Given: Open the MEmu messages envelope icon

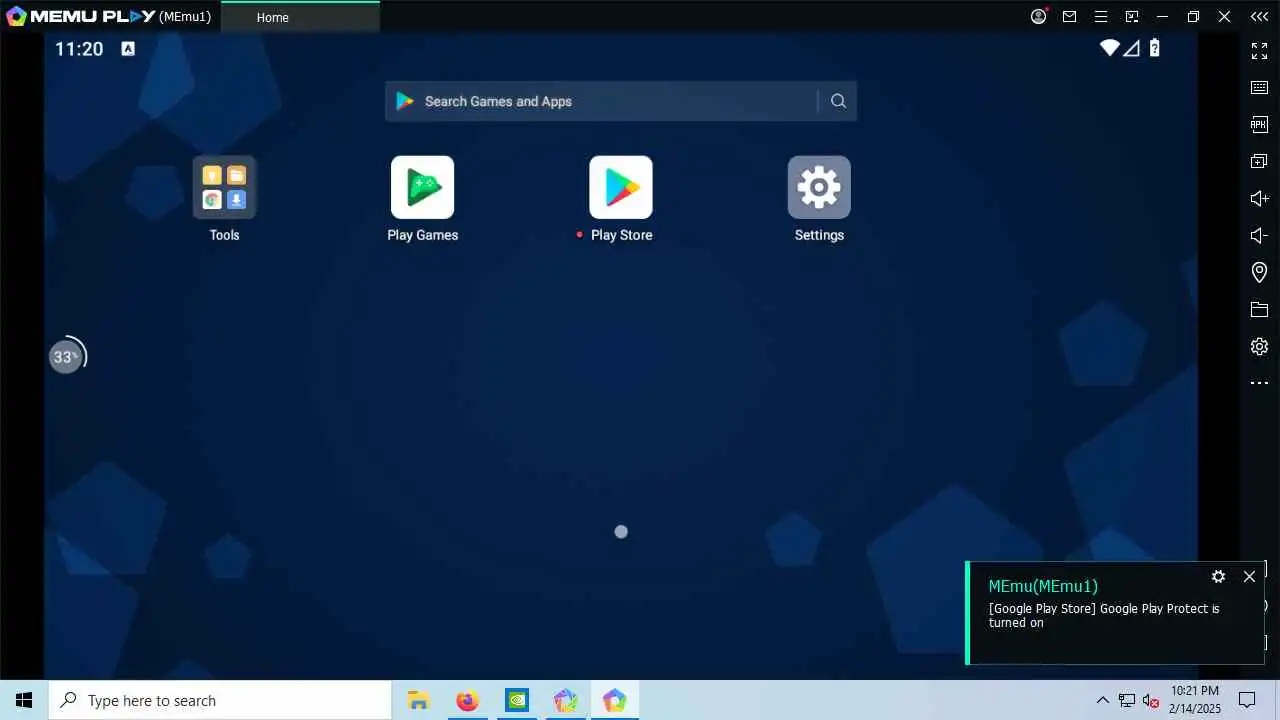Looking at the screenshot, I should click(1070, 17).
